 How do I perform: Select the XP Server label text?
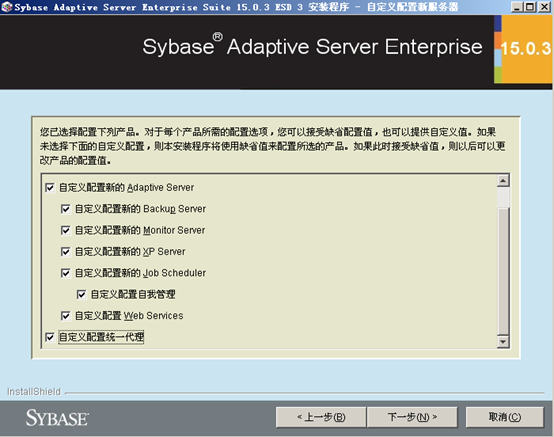pos(130,252)
